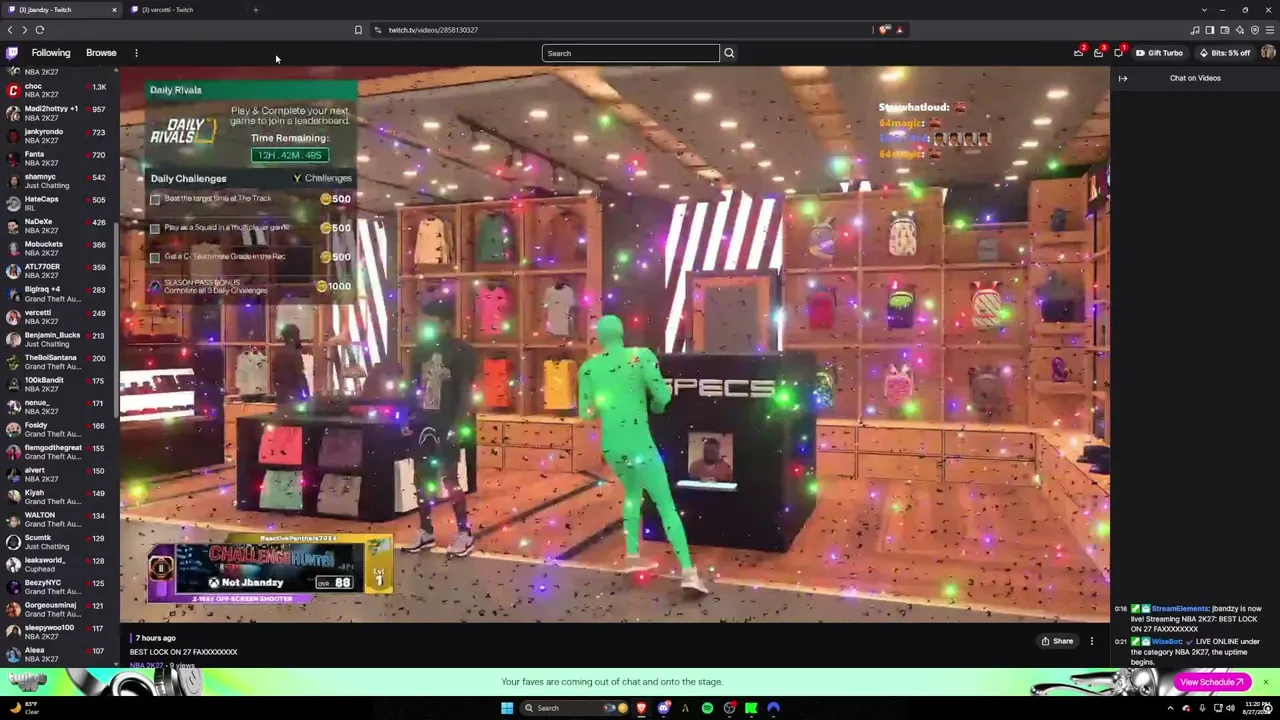Open the notifications inbox icon
Viewport: 1280px width, 720px height.
pos(1098,53)
